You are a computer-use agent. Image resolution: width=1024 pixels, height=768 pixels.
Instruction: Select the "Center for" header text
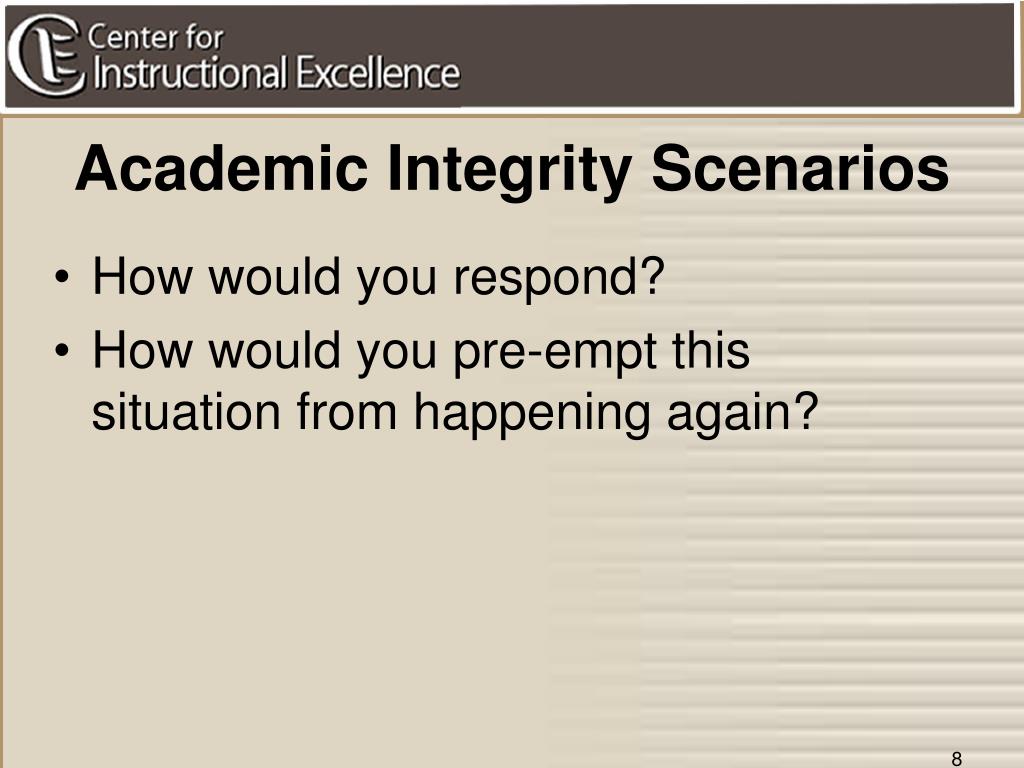pyautogui.click(x=155, y=37)
